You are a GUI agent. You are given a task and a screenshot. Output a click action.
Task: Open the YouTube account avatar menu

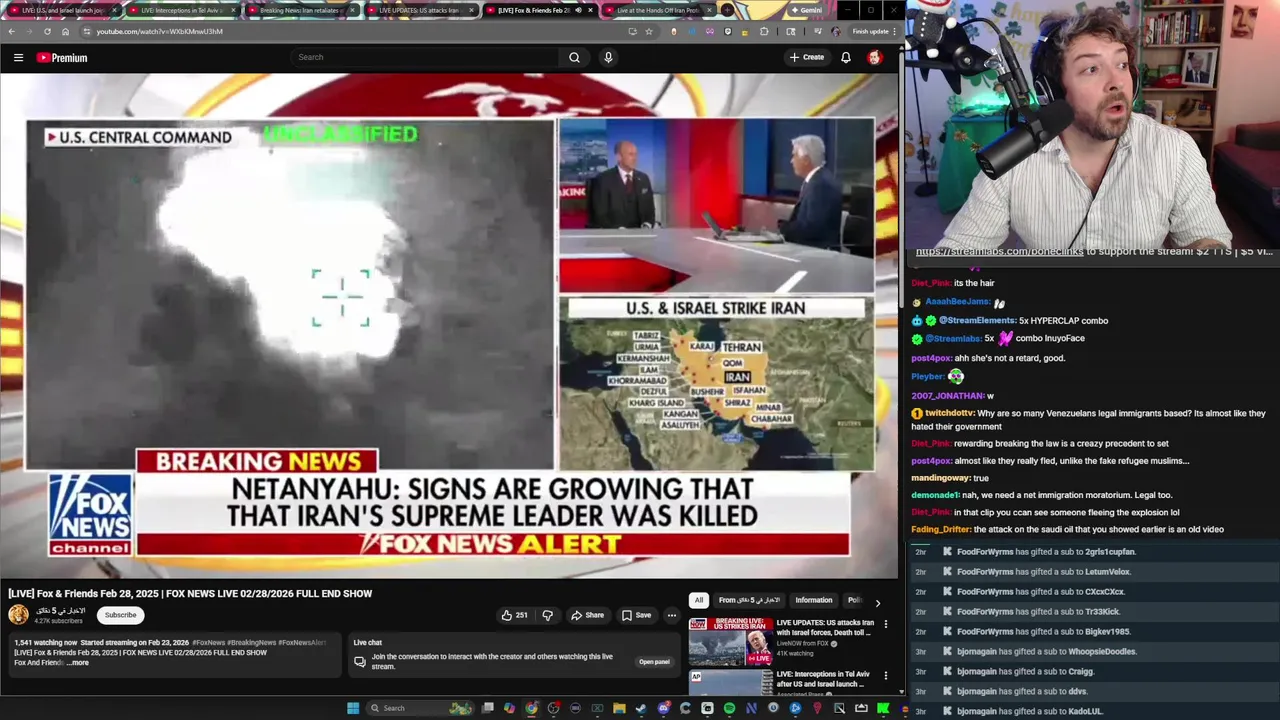click(x=874, y=57)
